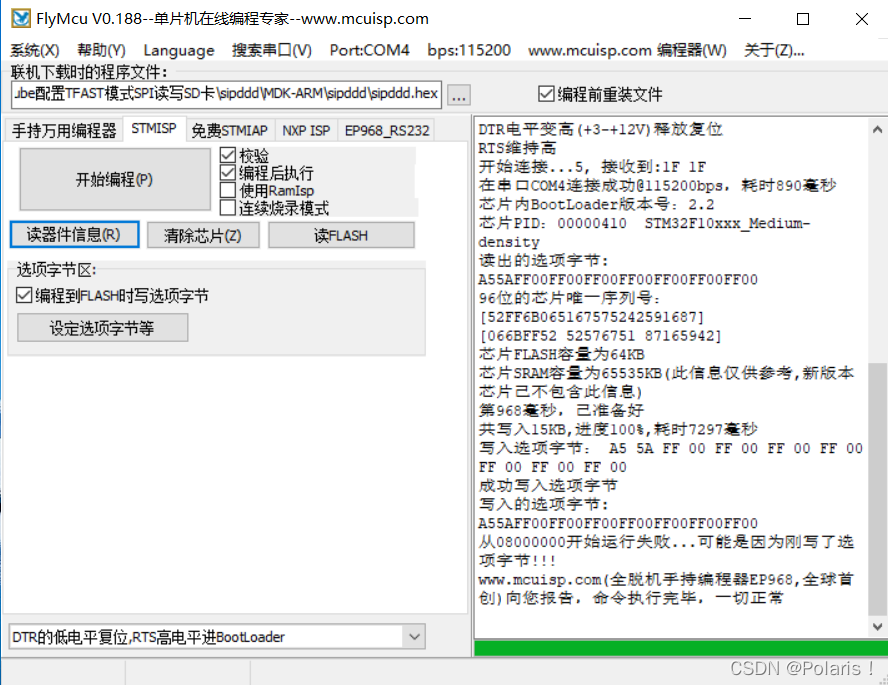Click the ... browse file button
Image resolution: width=888 pixels, height=685 pixels.
click(x=459, y=95)
